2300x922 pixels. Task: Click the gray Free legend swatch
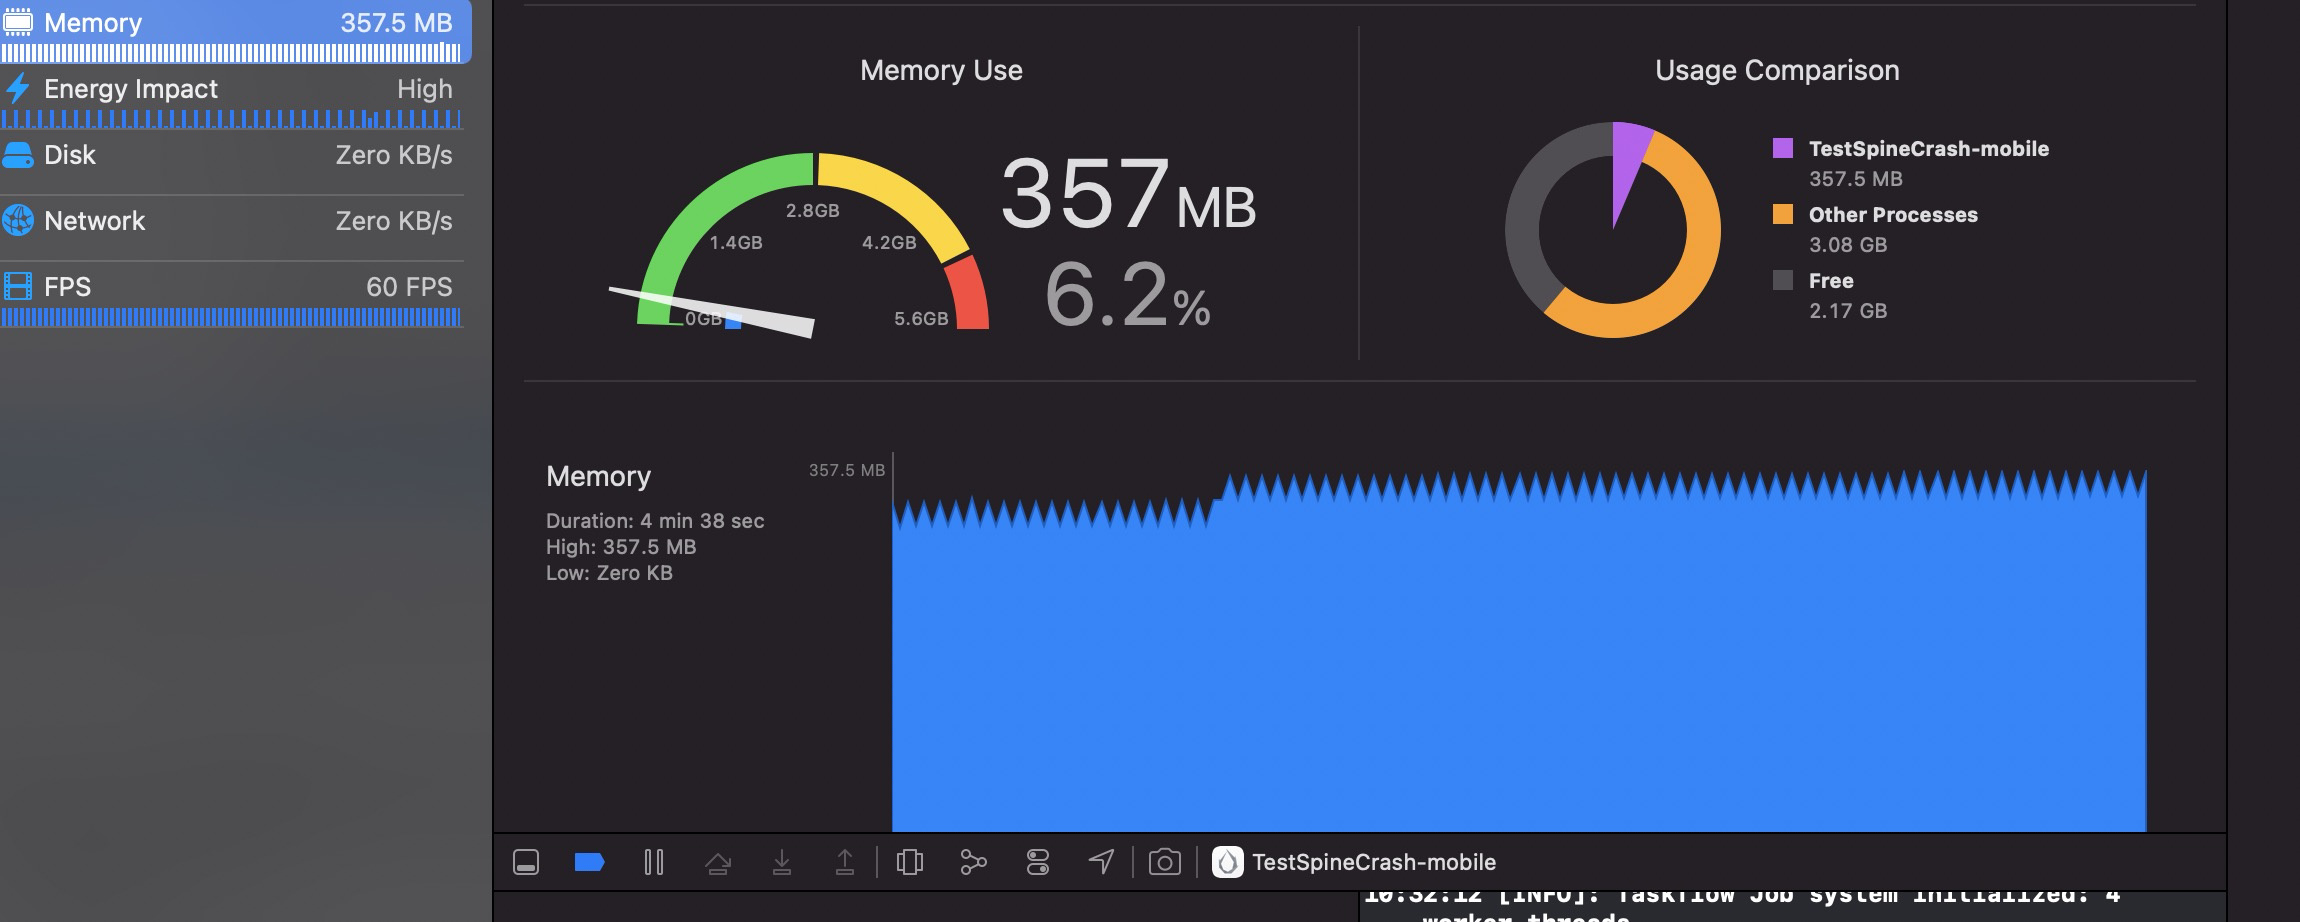[1783, 280]
